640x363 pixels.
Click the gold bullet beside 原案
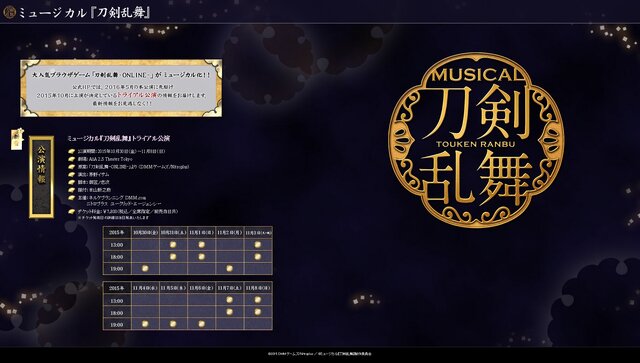[x=72, y=167]
